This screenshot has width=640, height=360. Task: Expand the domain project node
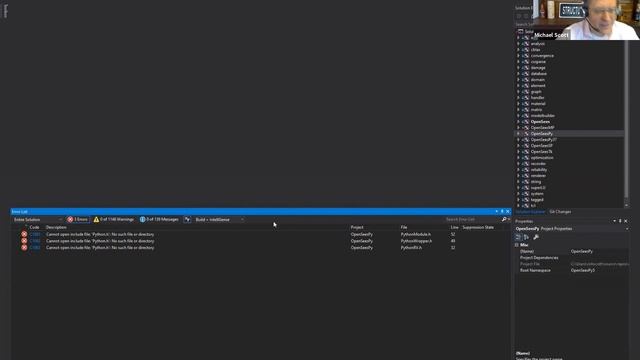[x=518, y=80]
